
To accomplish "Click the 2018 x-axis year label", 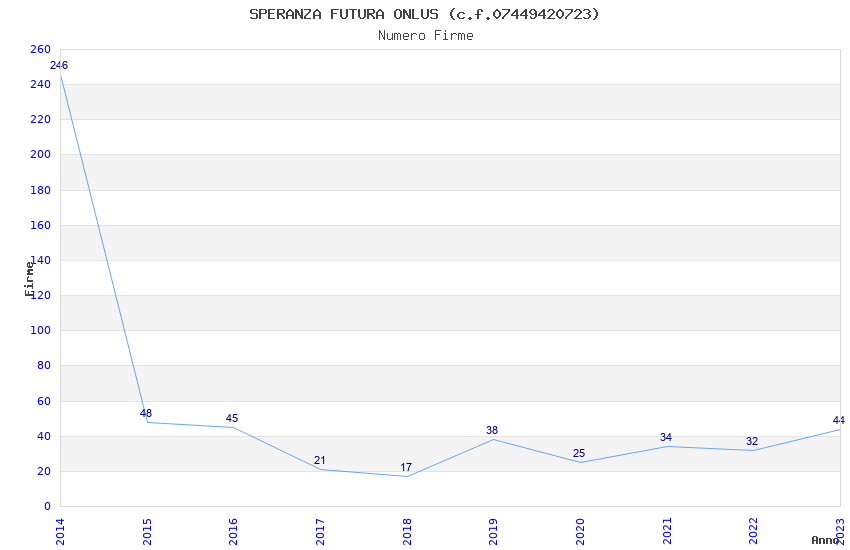I will coord(407,532).
